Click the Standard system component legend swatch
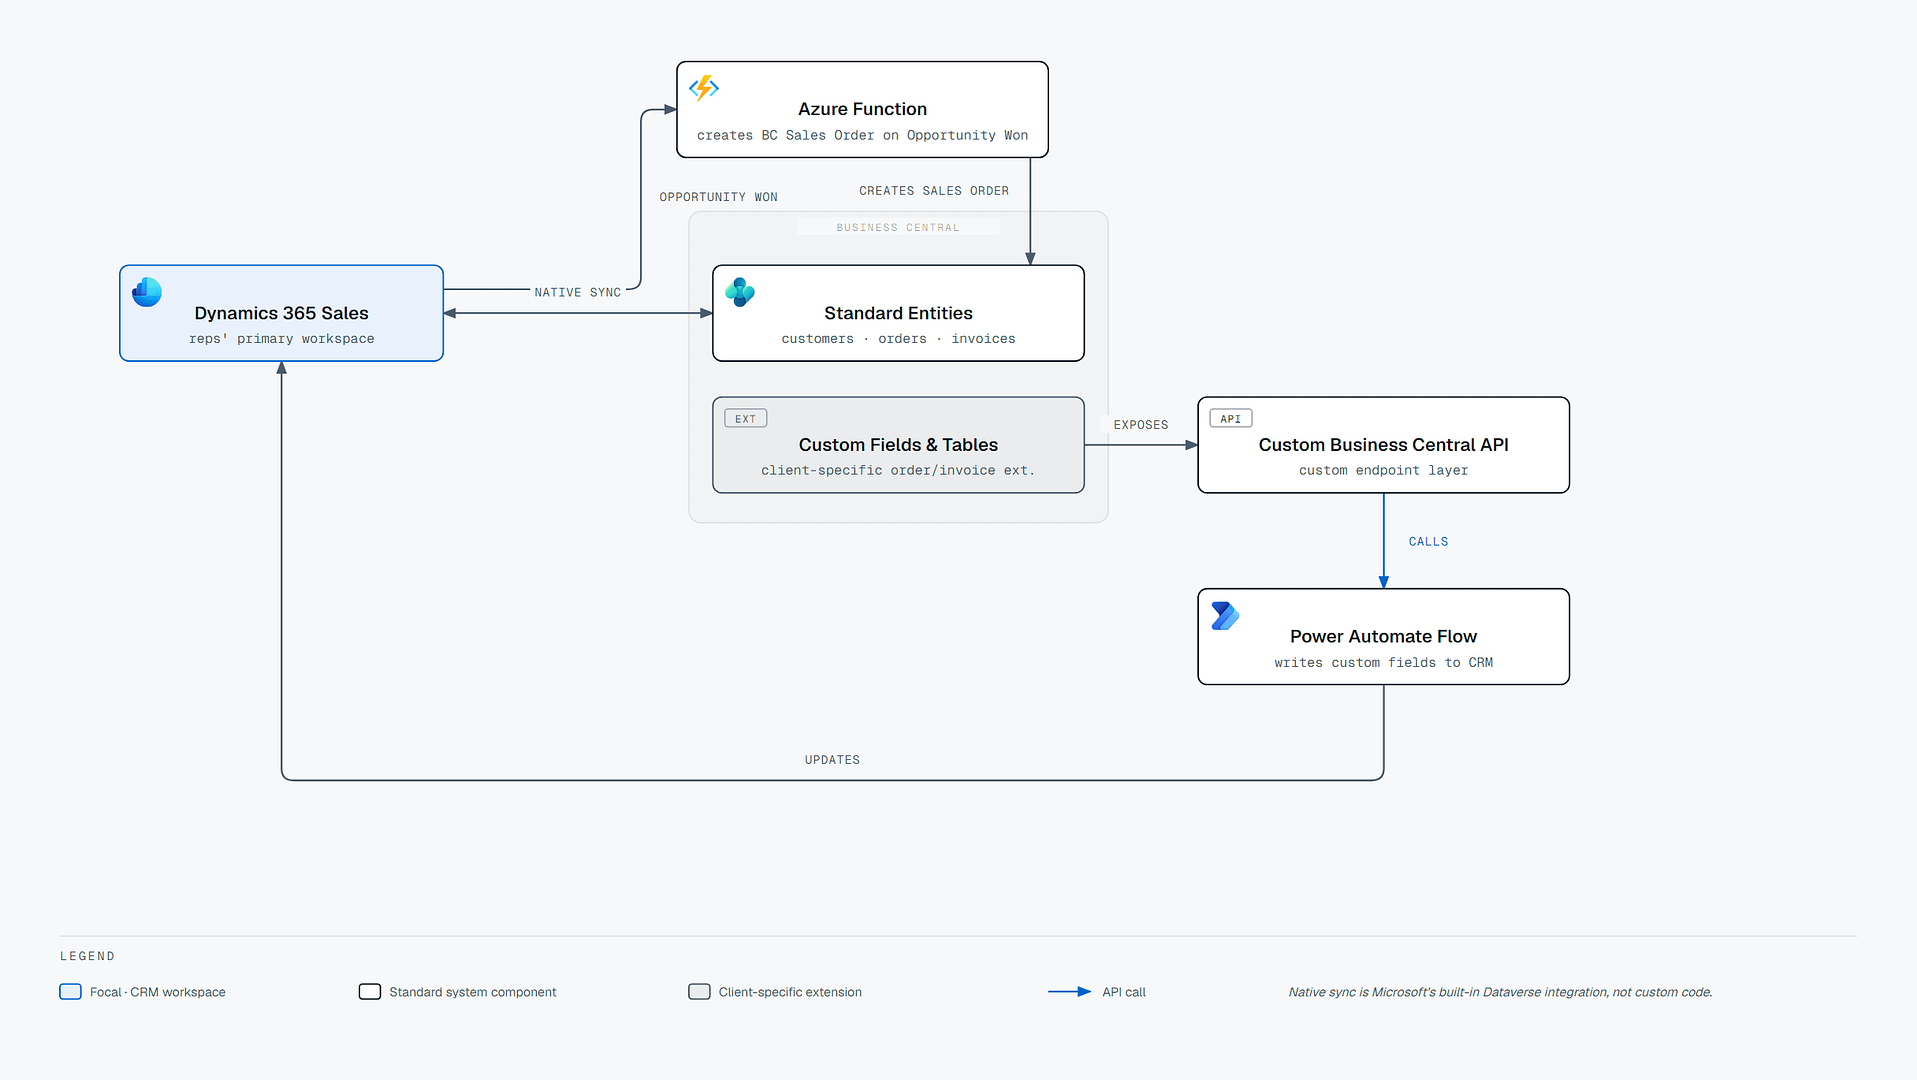The height and width of the screenshot is (1080, 1917). tap(370, 992)
